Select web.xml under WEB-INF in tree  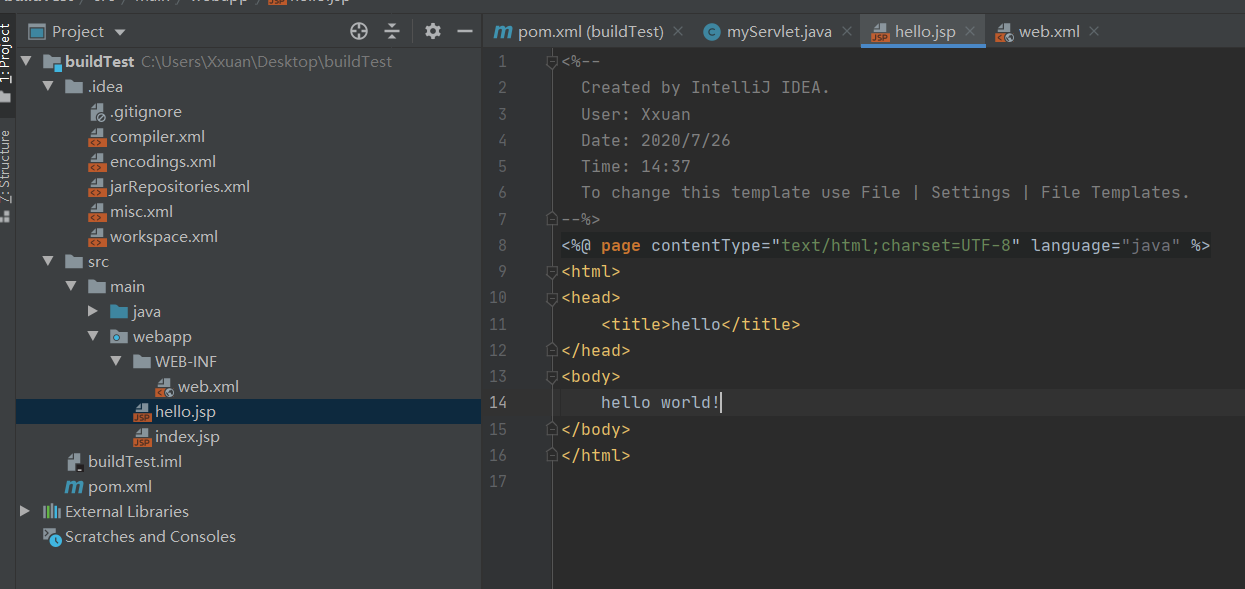point(208,387)
